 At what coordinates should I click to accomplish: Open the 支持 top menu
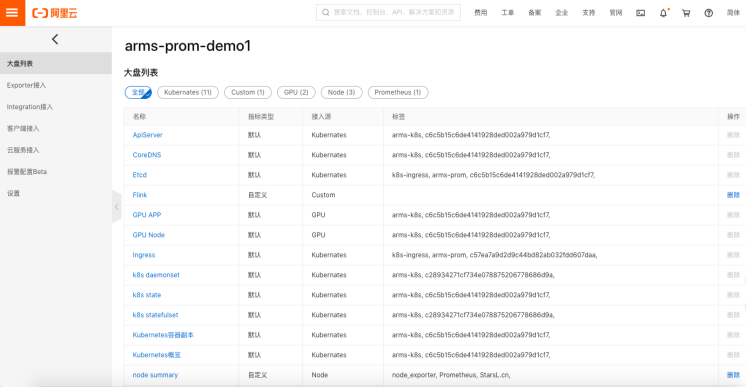point(589,13)
